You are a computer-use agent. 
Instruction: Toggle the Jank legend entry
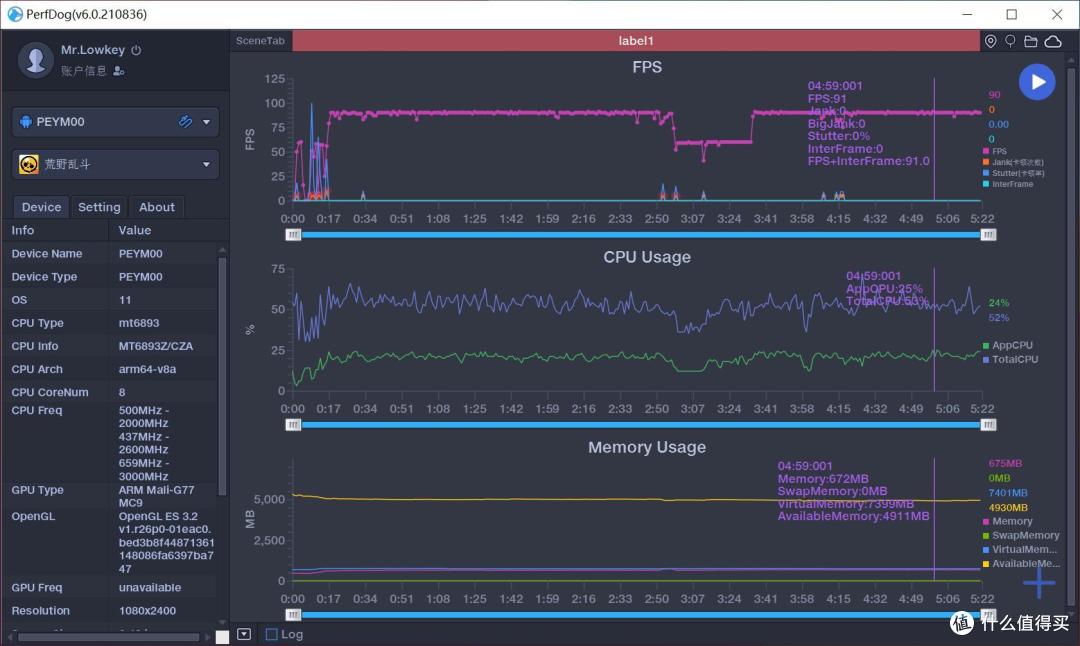point(1013,162)
